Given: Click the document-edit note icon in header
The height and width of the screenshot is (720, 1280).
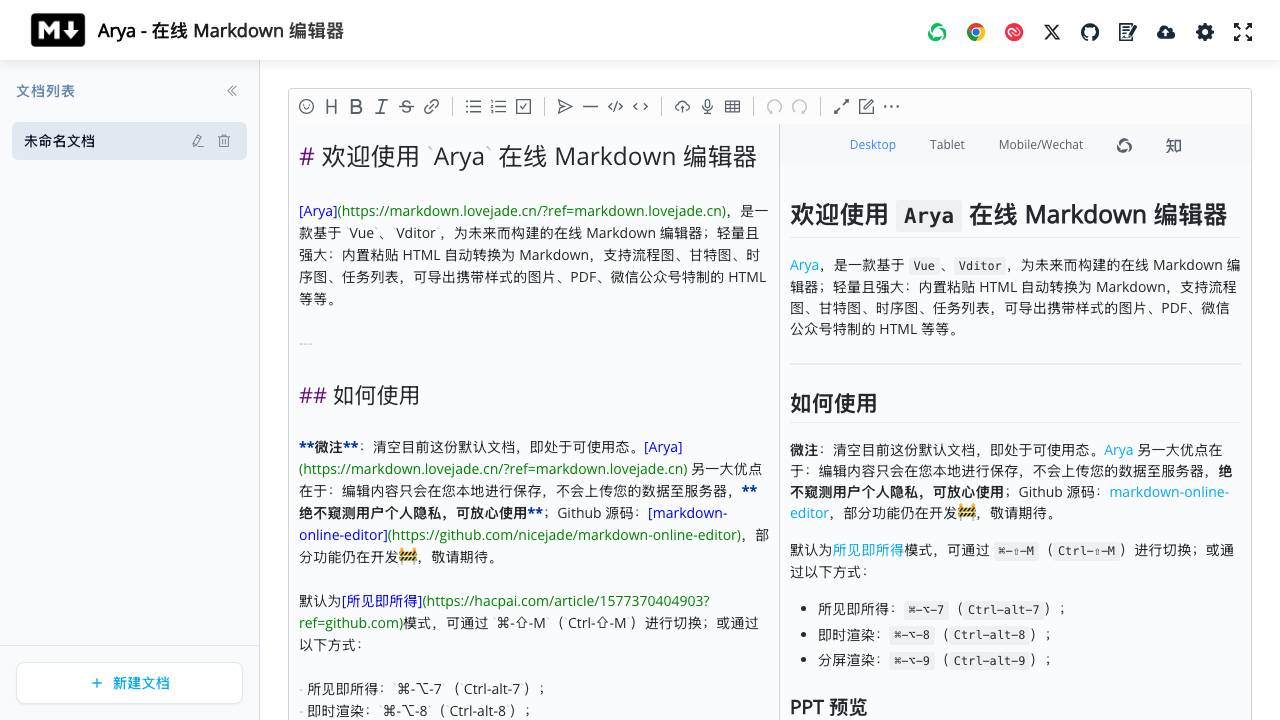Looking at the screenshot, I should tap(1128, 32).
